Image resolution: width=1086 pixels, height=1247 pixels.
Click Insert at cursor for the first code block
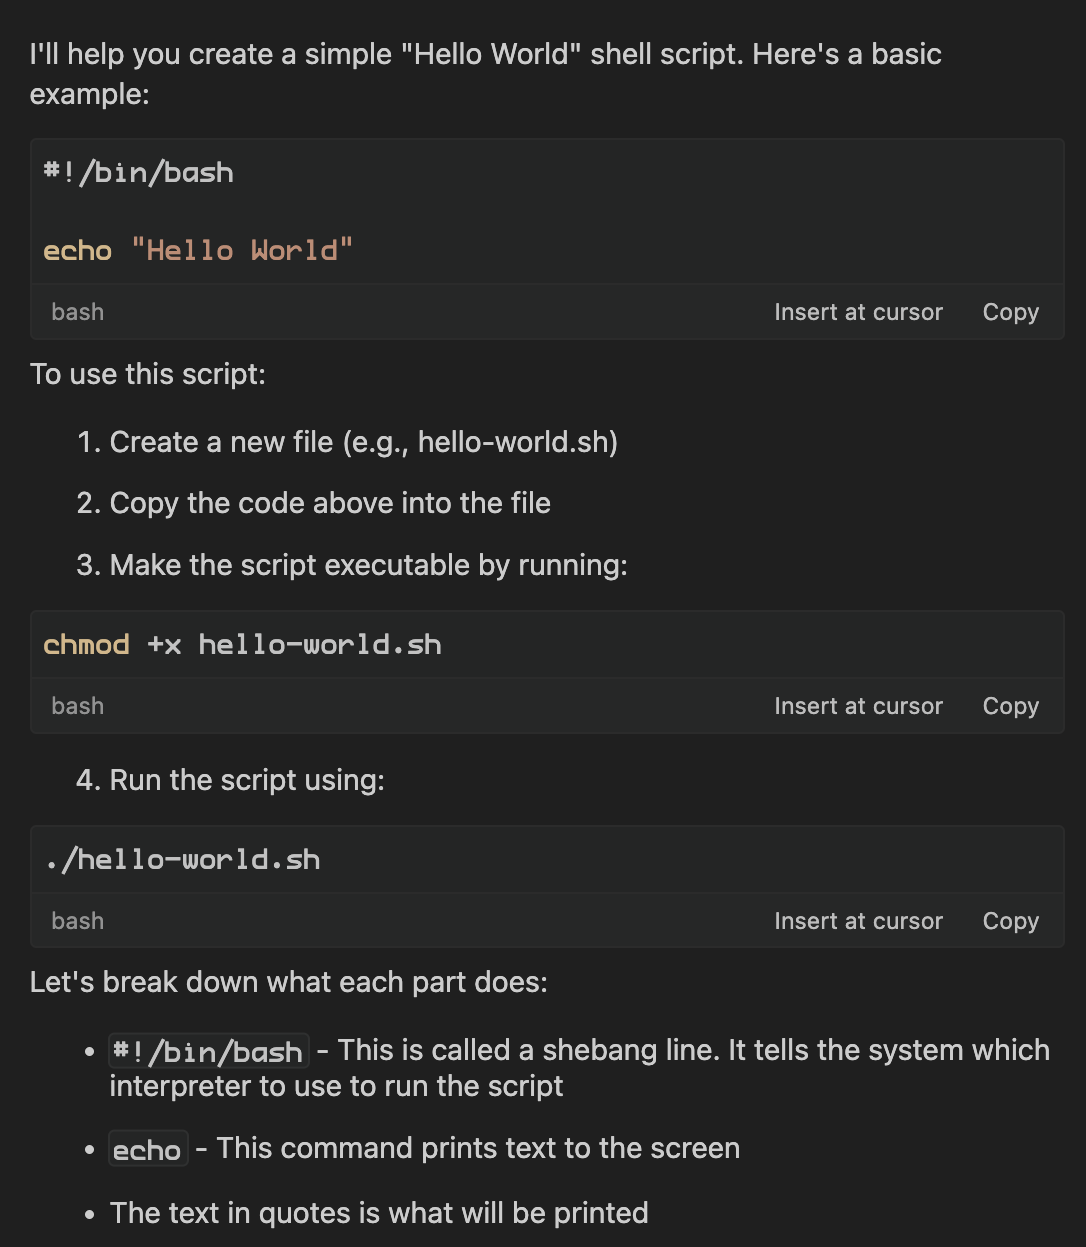[858, 311]
